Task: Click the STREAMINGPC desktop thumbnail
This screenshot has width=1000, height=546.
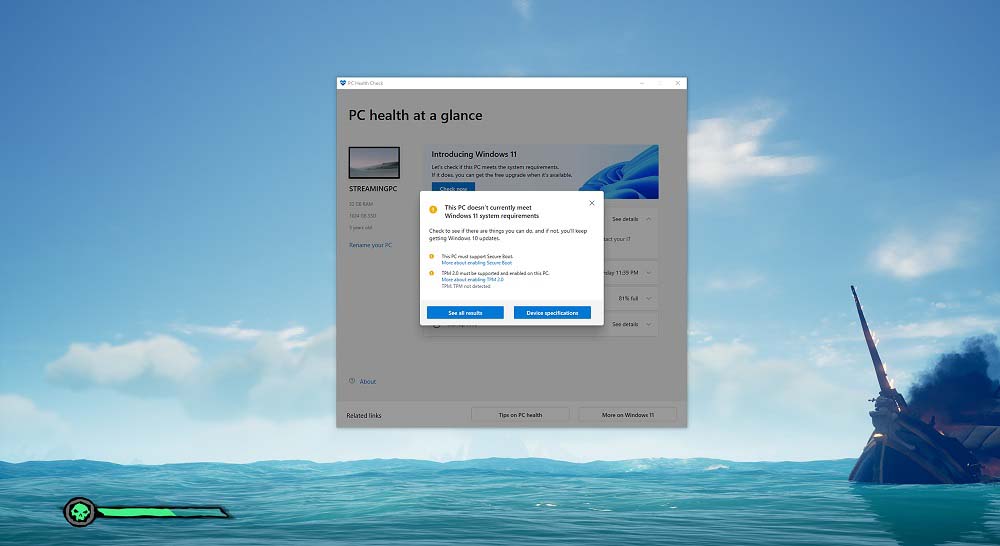Action: click(374, 163)
